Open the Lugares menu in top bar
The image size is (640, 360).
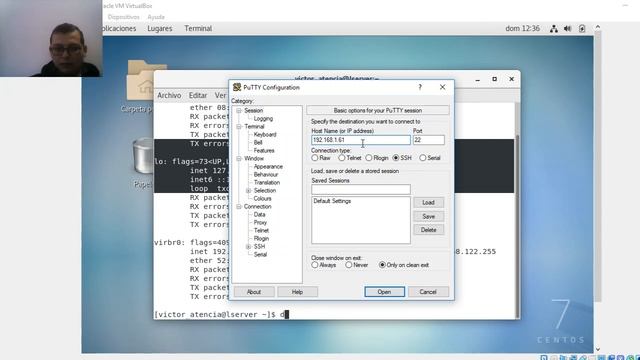coord(160,29)
